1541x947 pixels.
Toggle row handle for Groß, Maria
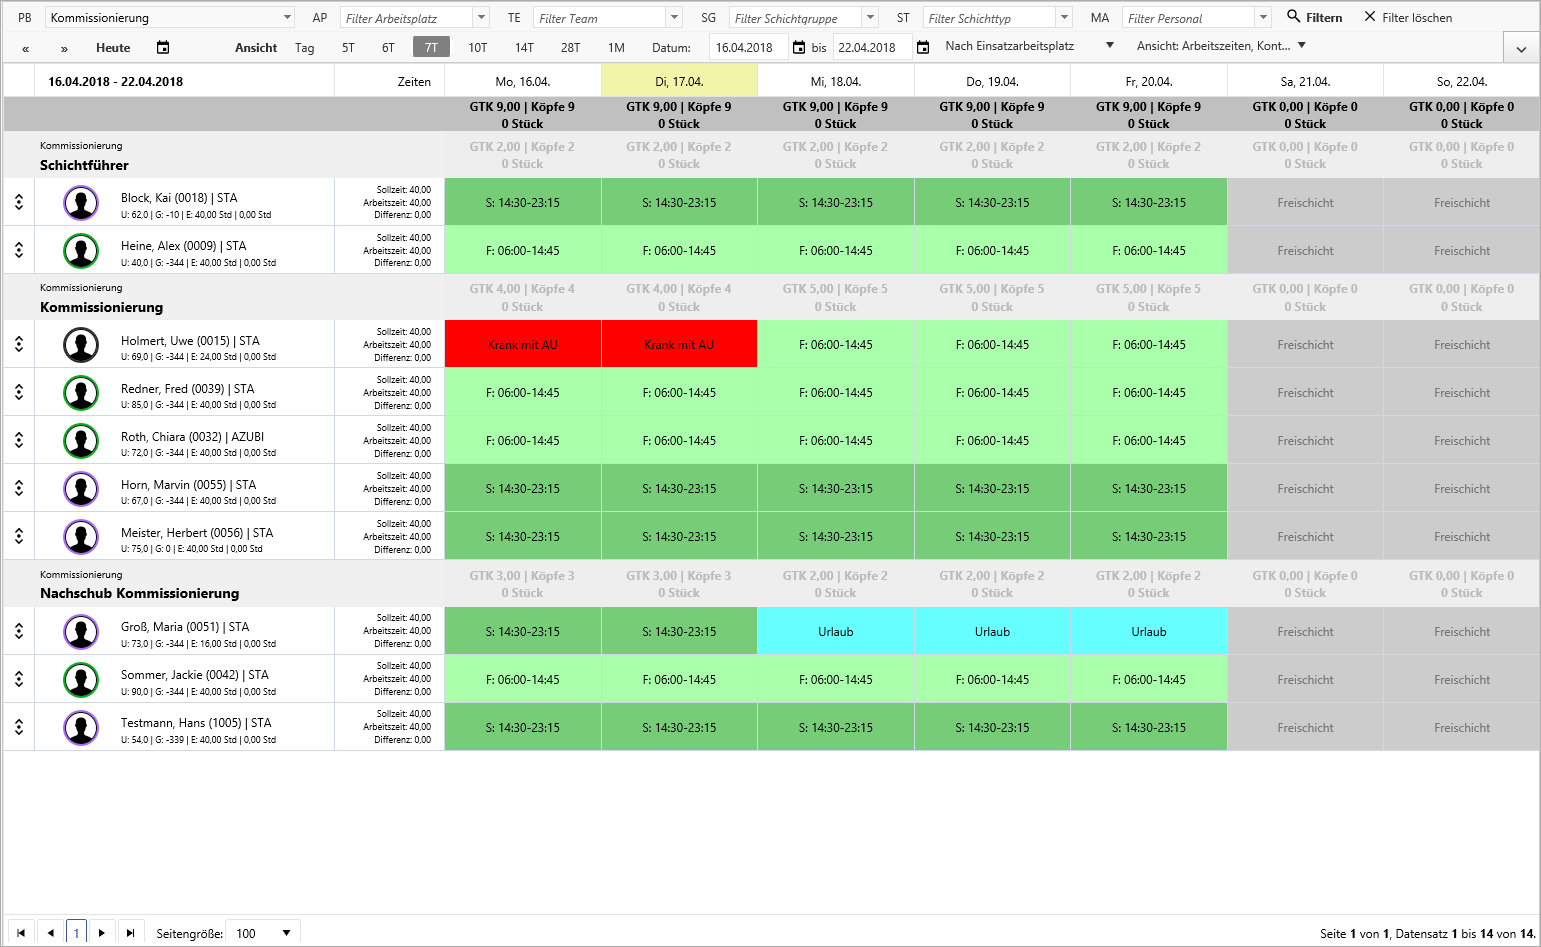(x=19, y=631)
